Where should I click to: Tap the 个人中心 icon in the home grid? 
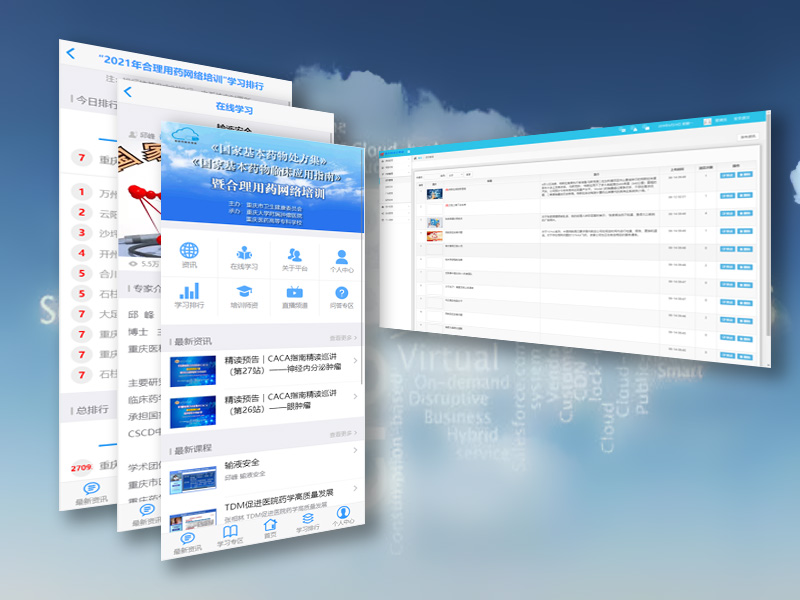342,257
